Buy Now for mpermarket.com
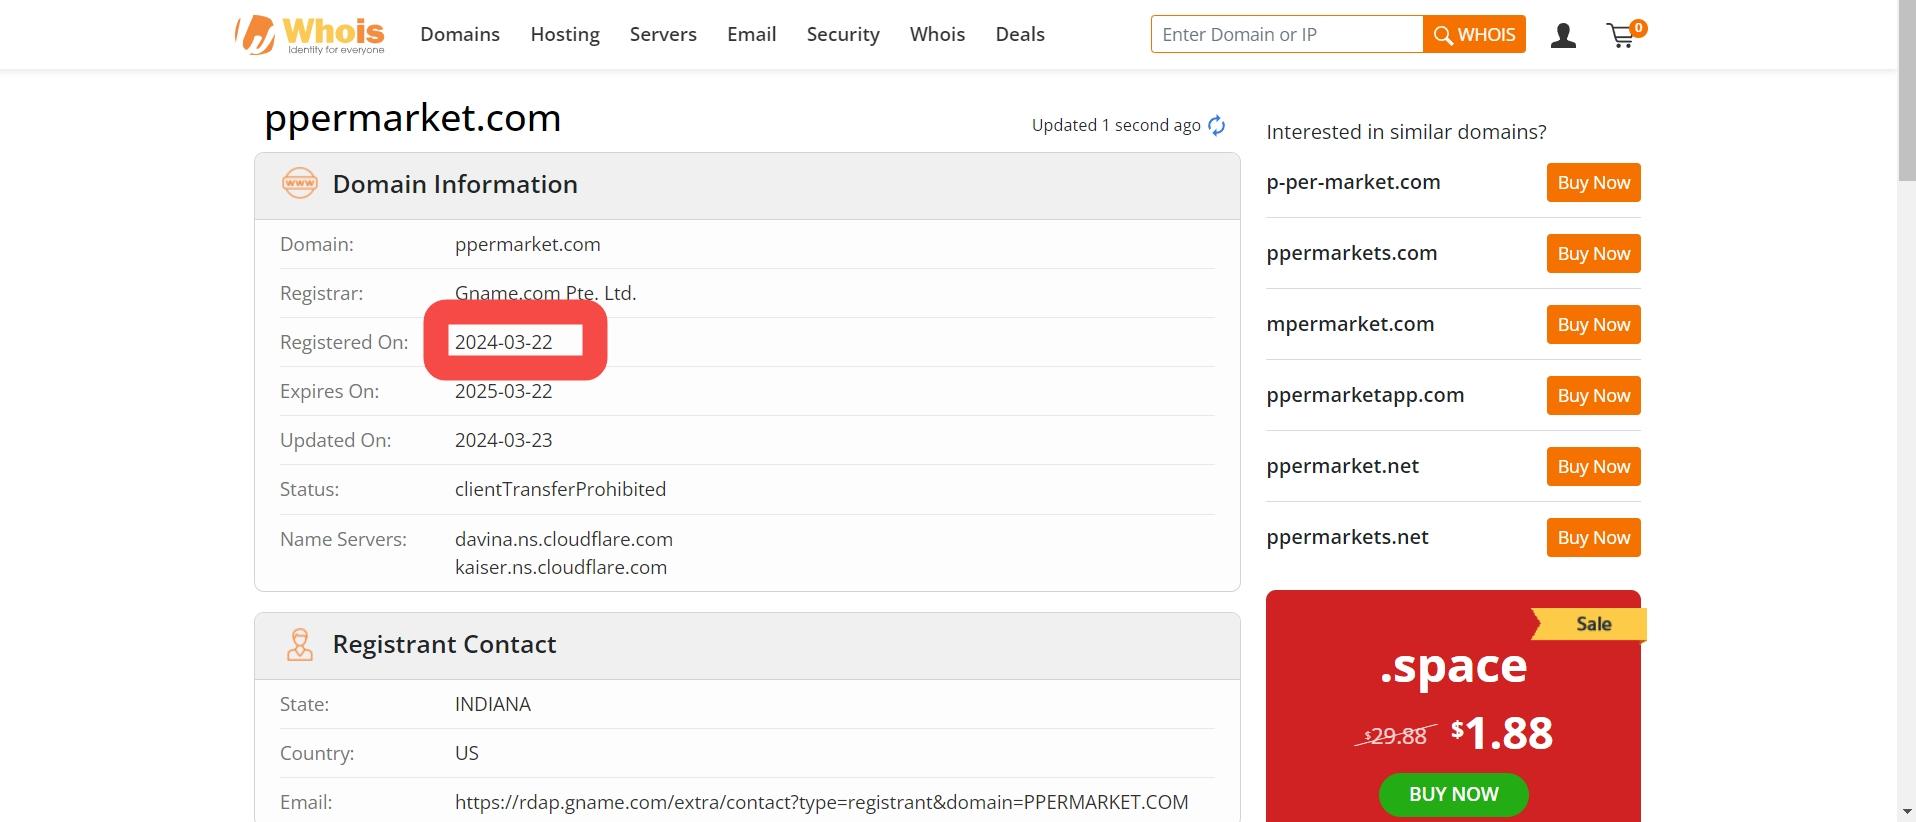This screenshot has width=1916, height=822. click(1593, 324)
